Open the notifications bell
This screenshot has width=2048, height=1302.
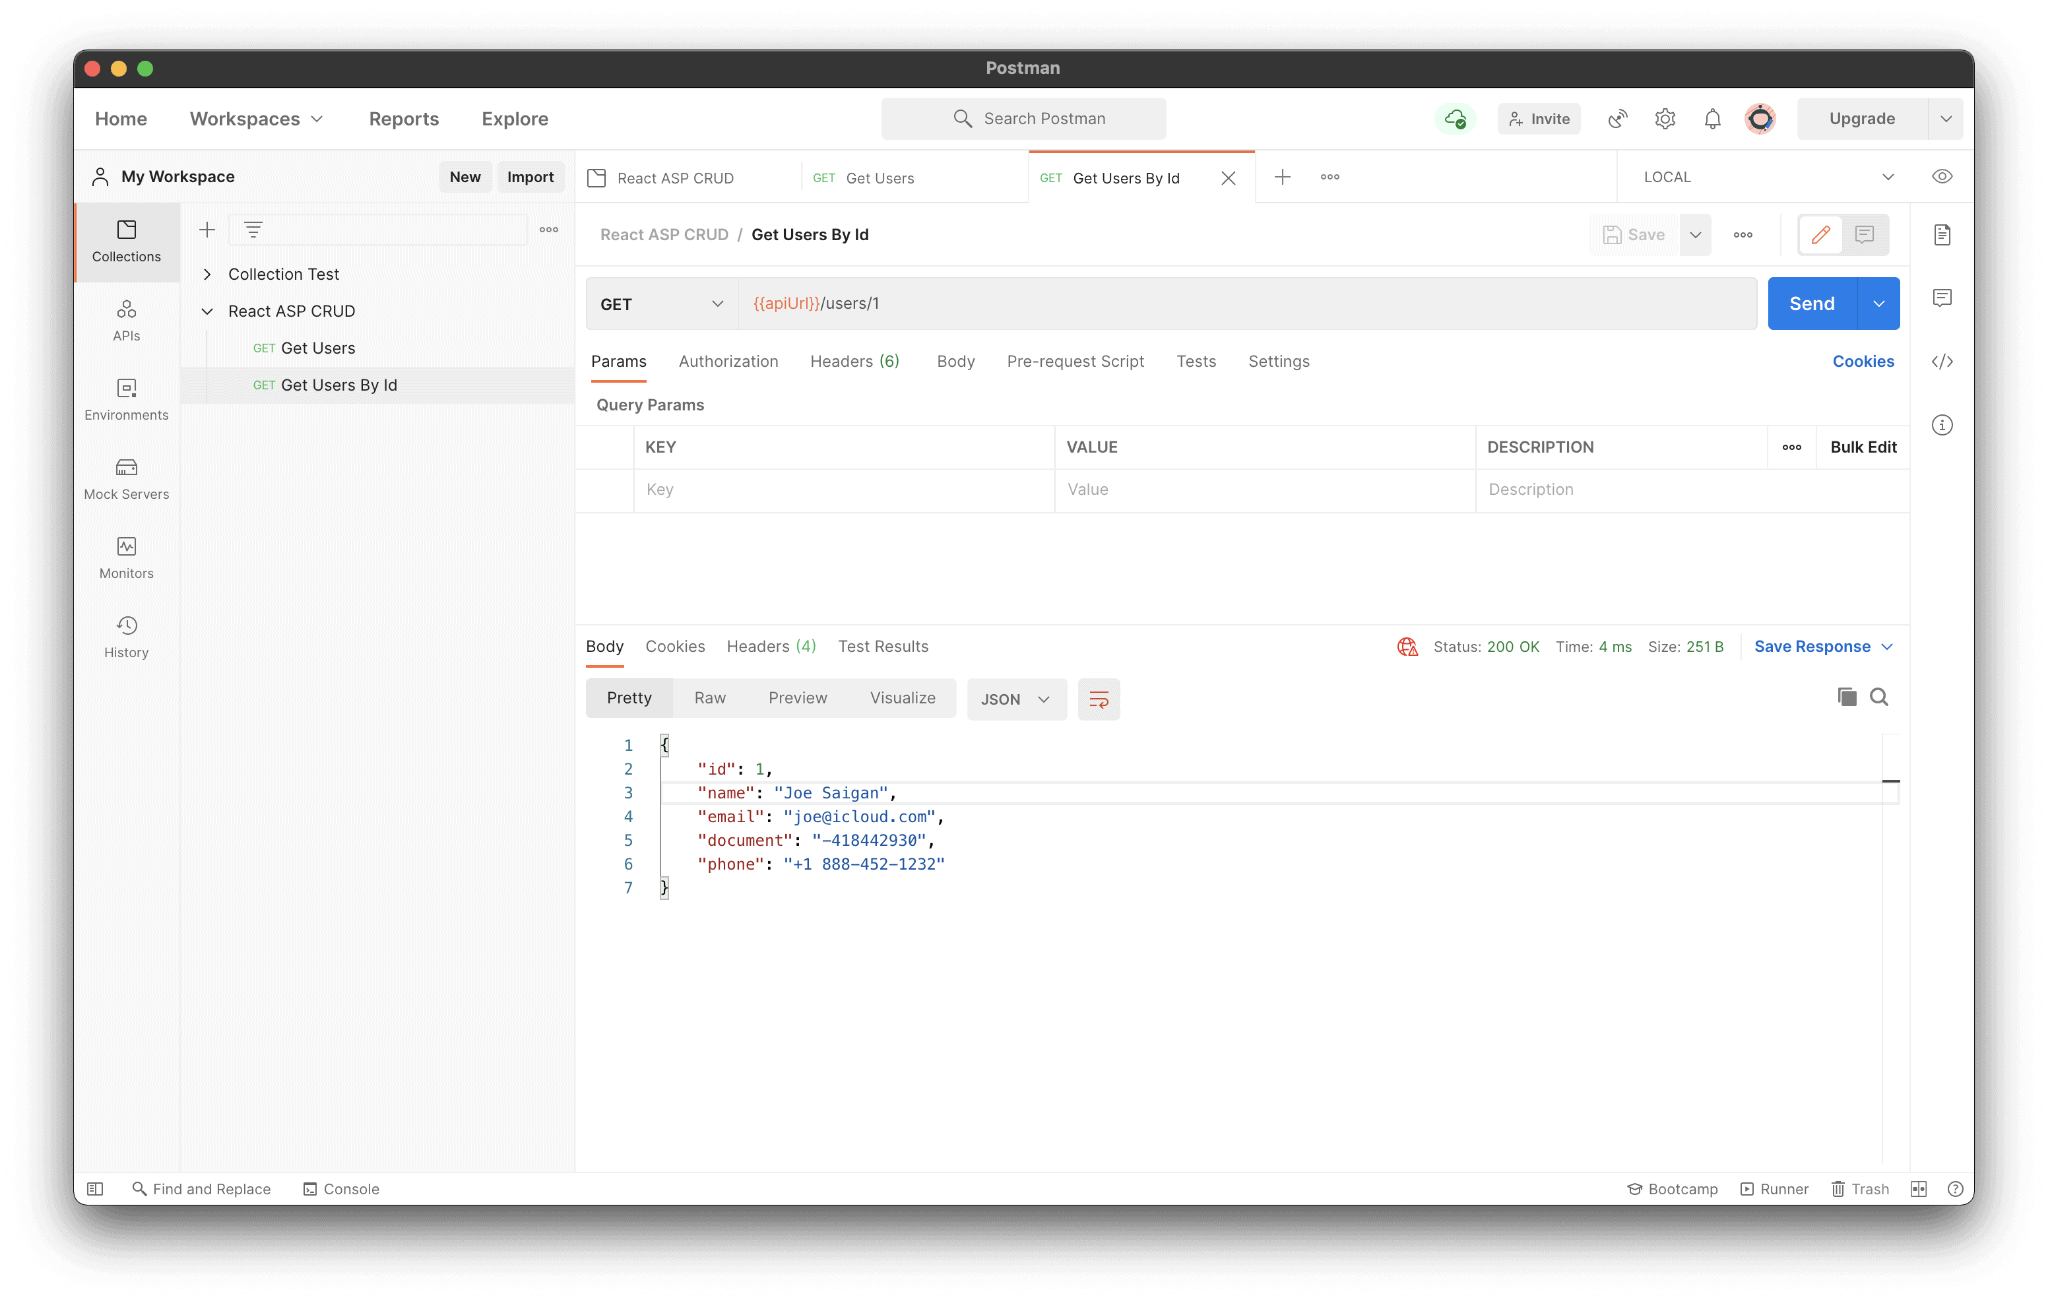point(1713,119)
